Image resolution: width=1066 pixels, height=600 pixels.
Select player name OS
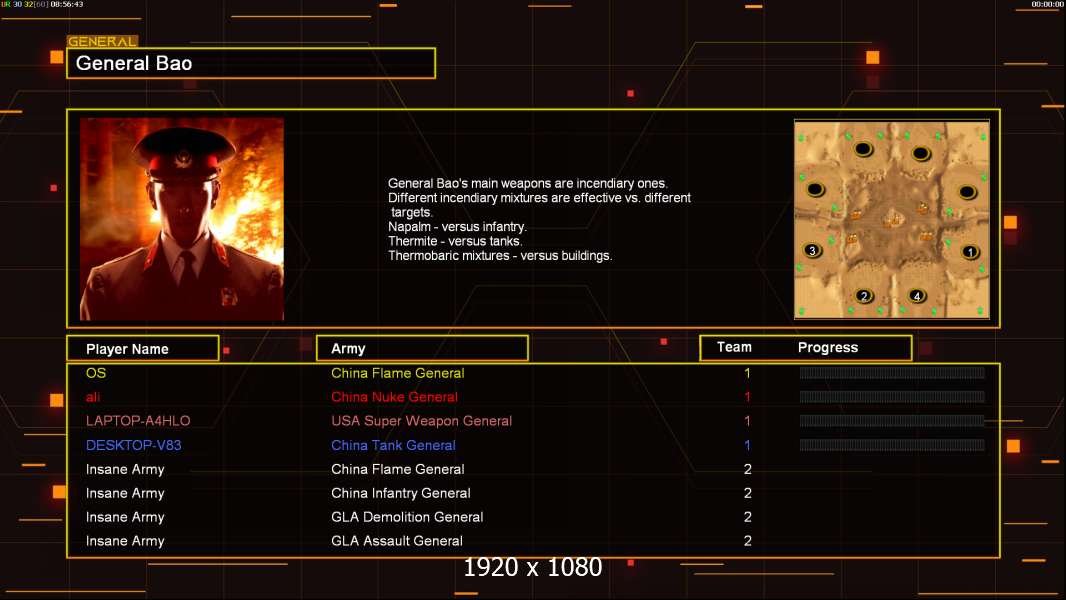(96, 373)
